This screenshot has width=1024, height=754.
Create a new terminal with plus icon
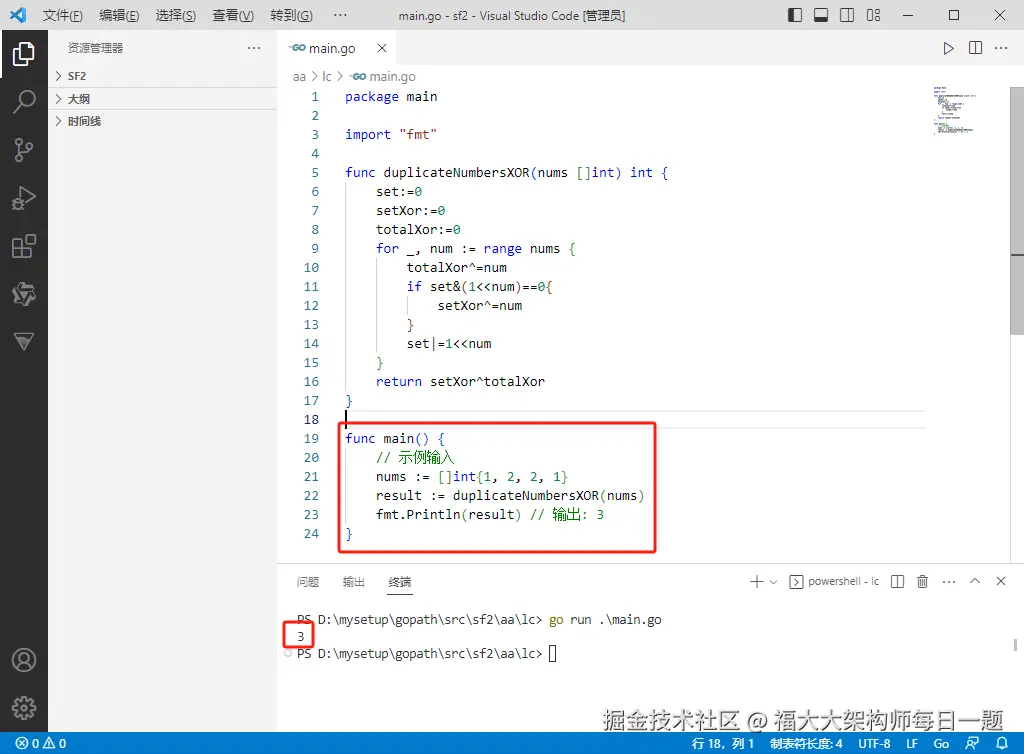click(x=756, y=582)
